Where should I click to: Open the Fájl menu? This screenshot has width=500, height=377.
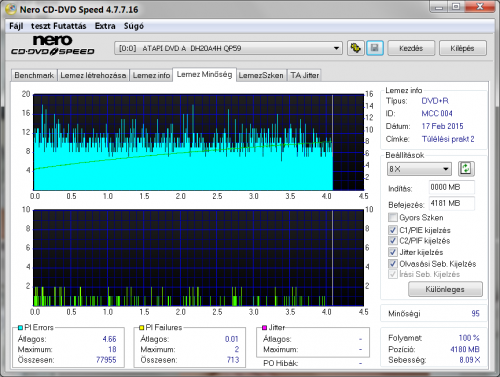[16, 26]
